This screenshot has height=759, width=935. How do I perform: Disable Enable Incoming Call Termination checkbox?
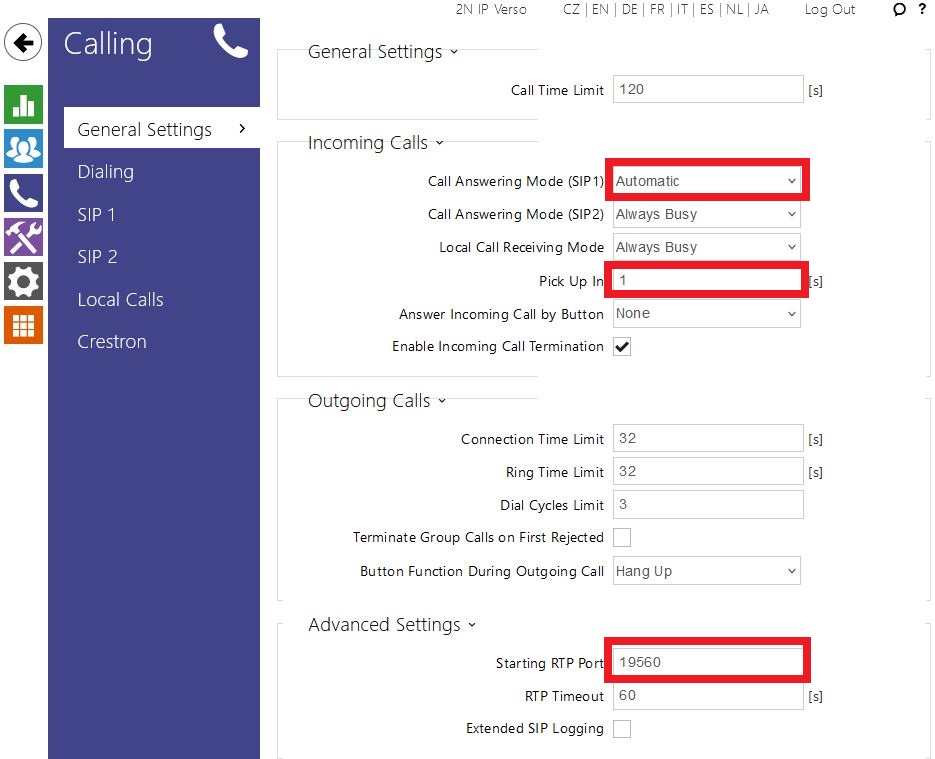[622, 347]
